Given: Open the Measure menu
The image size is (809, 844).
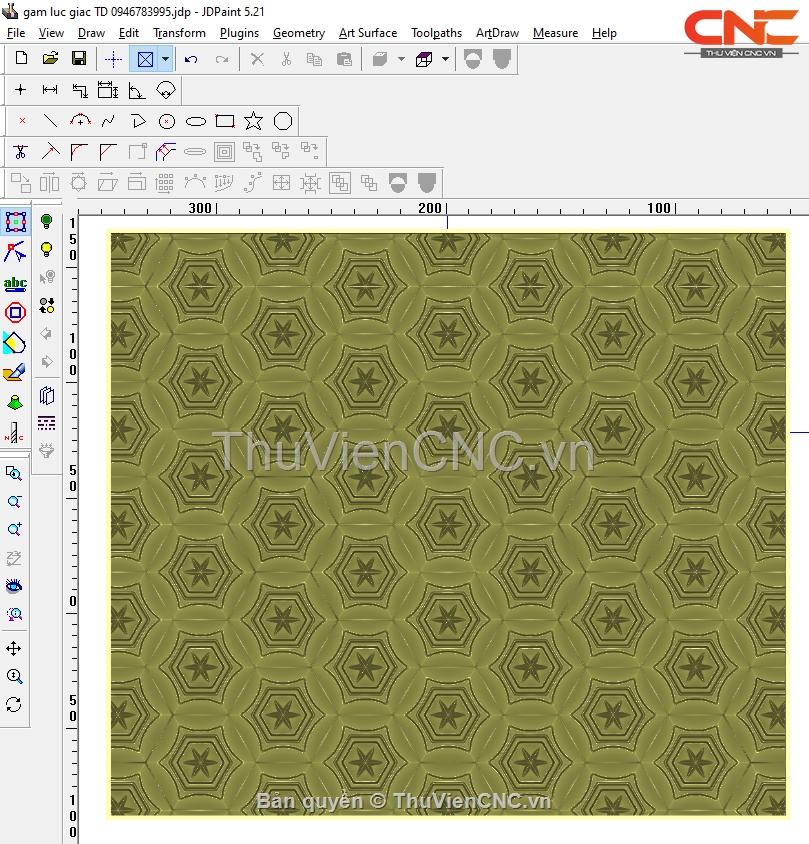Looking at the screenshot, I should (555, 33).
